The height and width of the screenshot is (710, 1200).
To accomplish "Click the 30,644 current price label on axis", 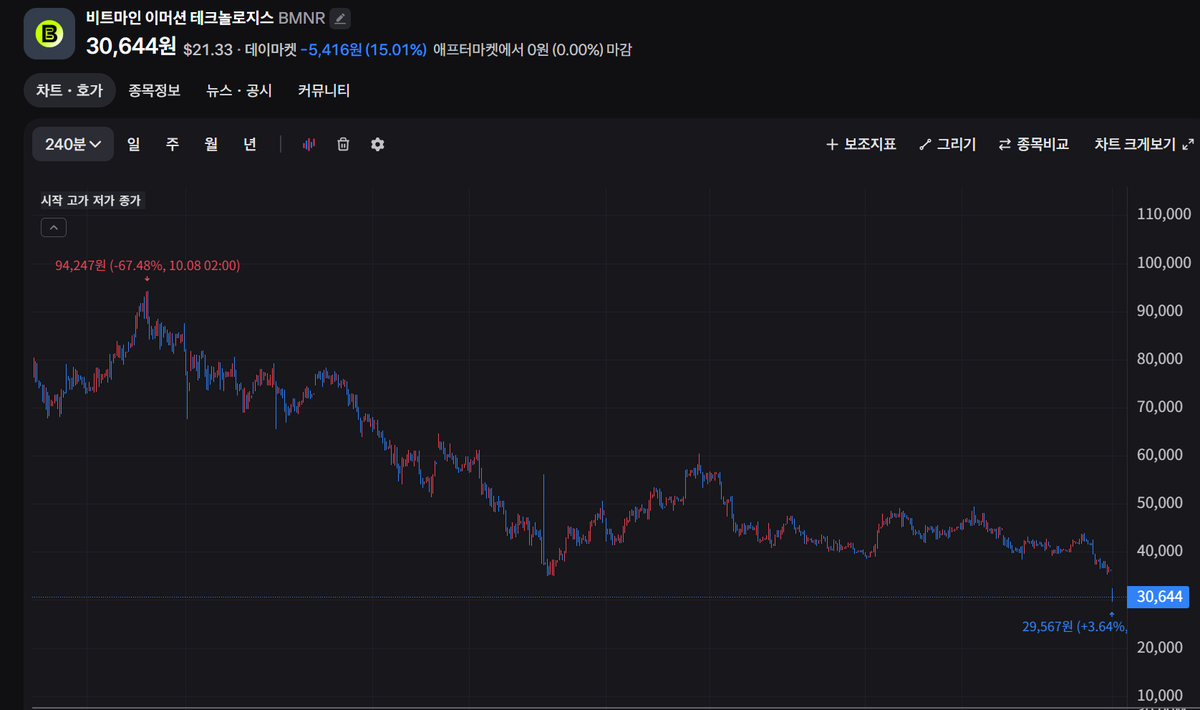I will [1158, 597].
